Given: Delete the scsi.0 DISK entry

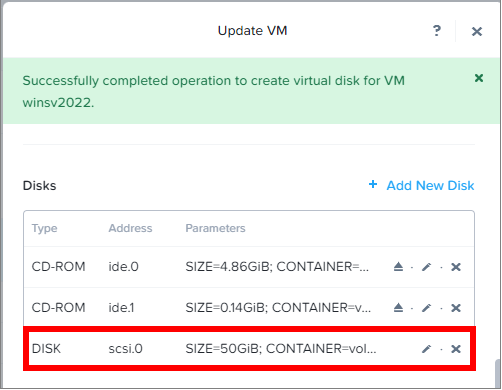Looking at the screenshot, I should coord(456,349).
